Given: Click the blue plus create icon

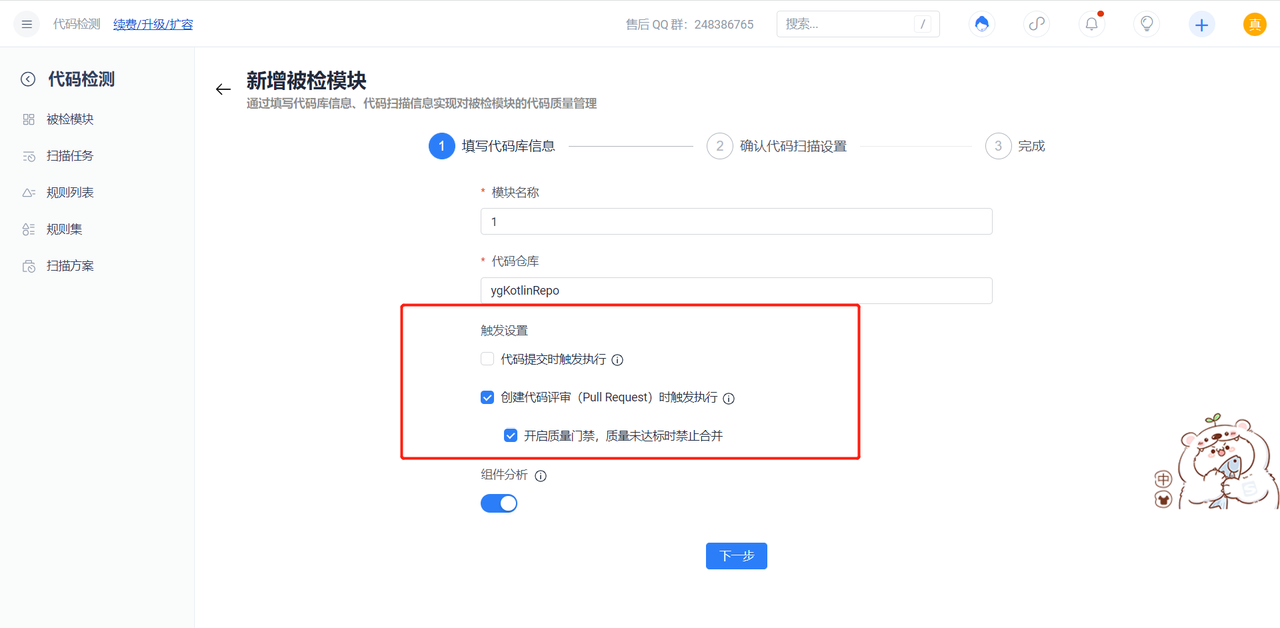Looking at the screenshot, I should (x=1202, y=24).
